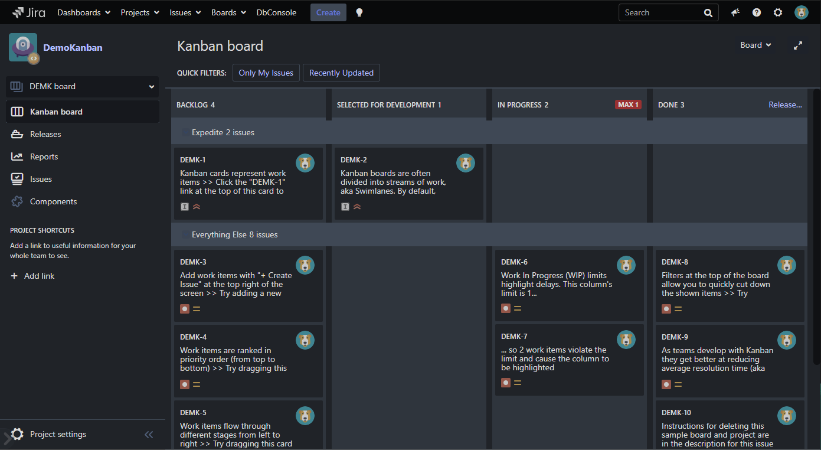Screen dimensions: 821x450
Task: Click the Reports chart icon
Action: [17, 157]
